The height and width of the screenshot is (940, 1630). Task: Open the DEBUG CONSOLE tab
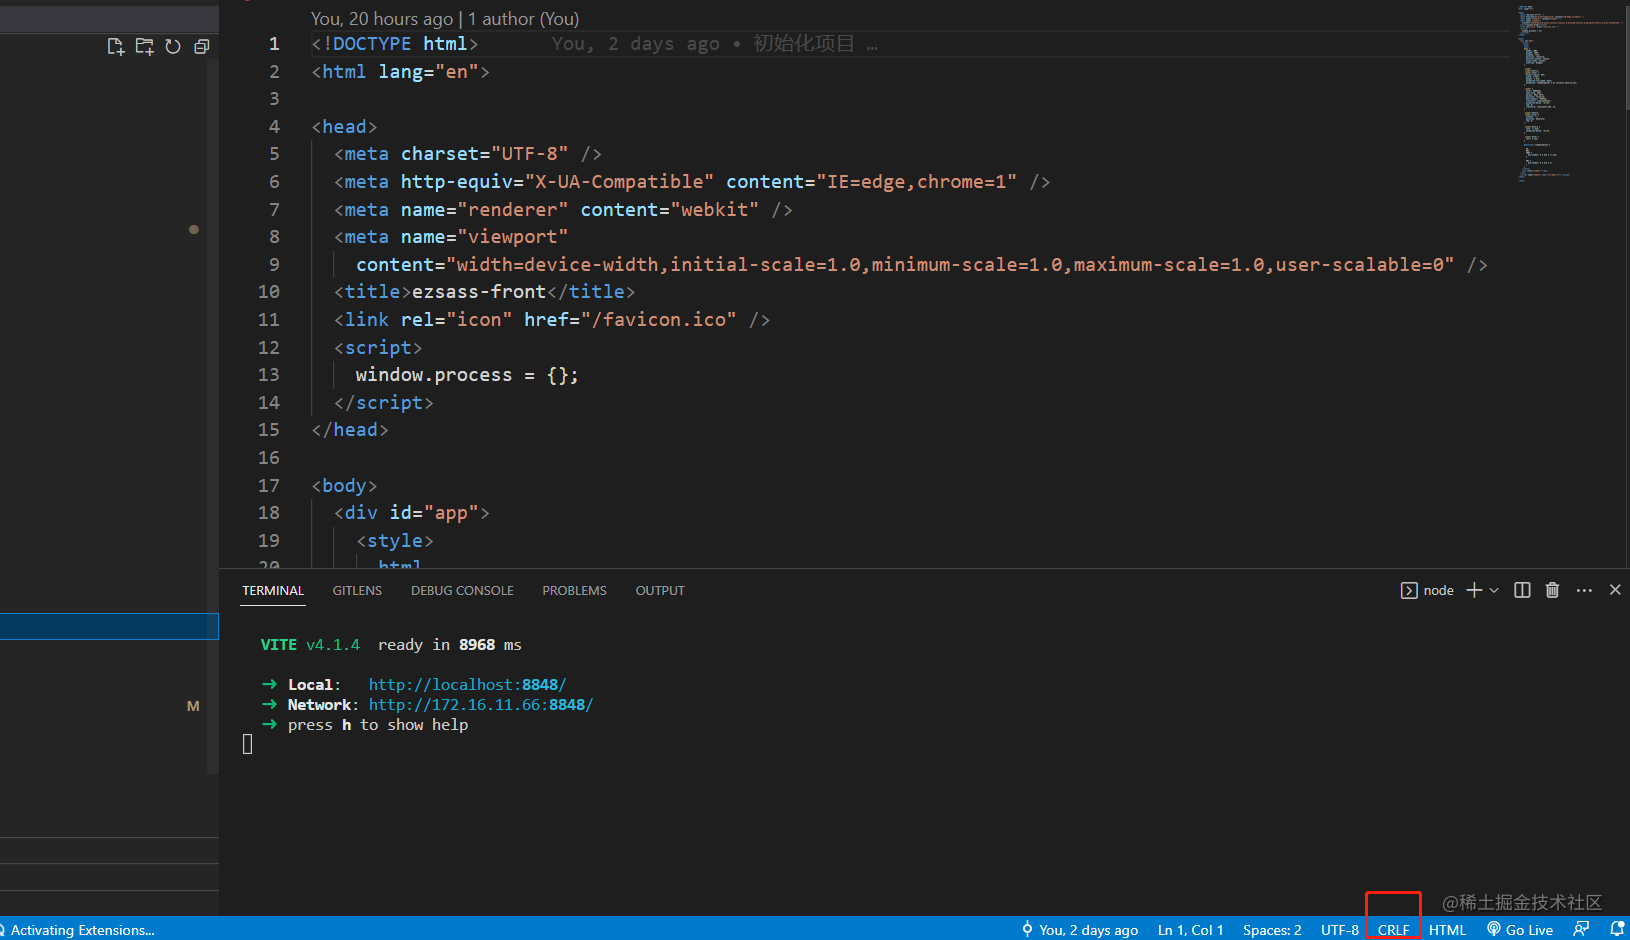tap(462, 590)
